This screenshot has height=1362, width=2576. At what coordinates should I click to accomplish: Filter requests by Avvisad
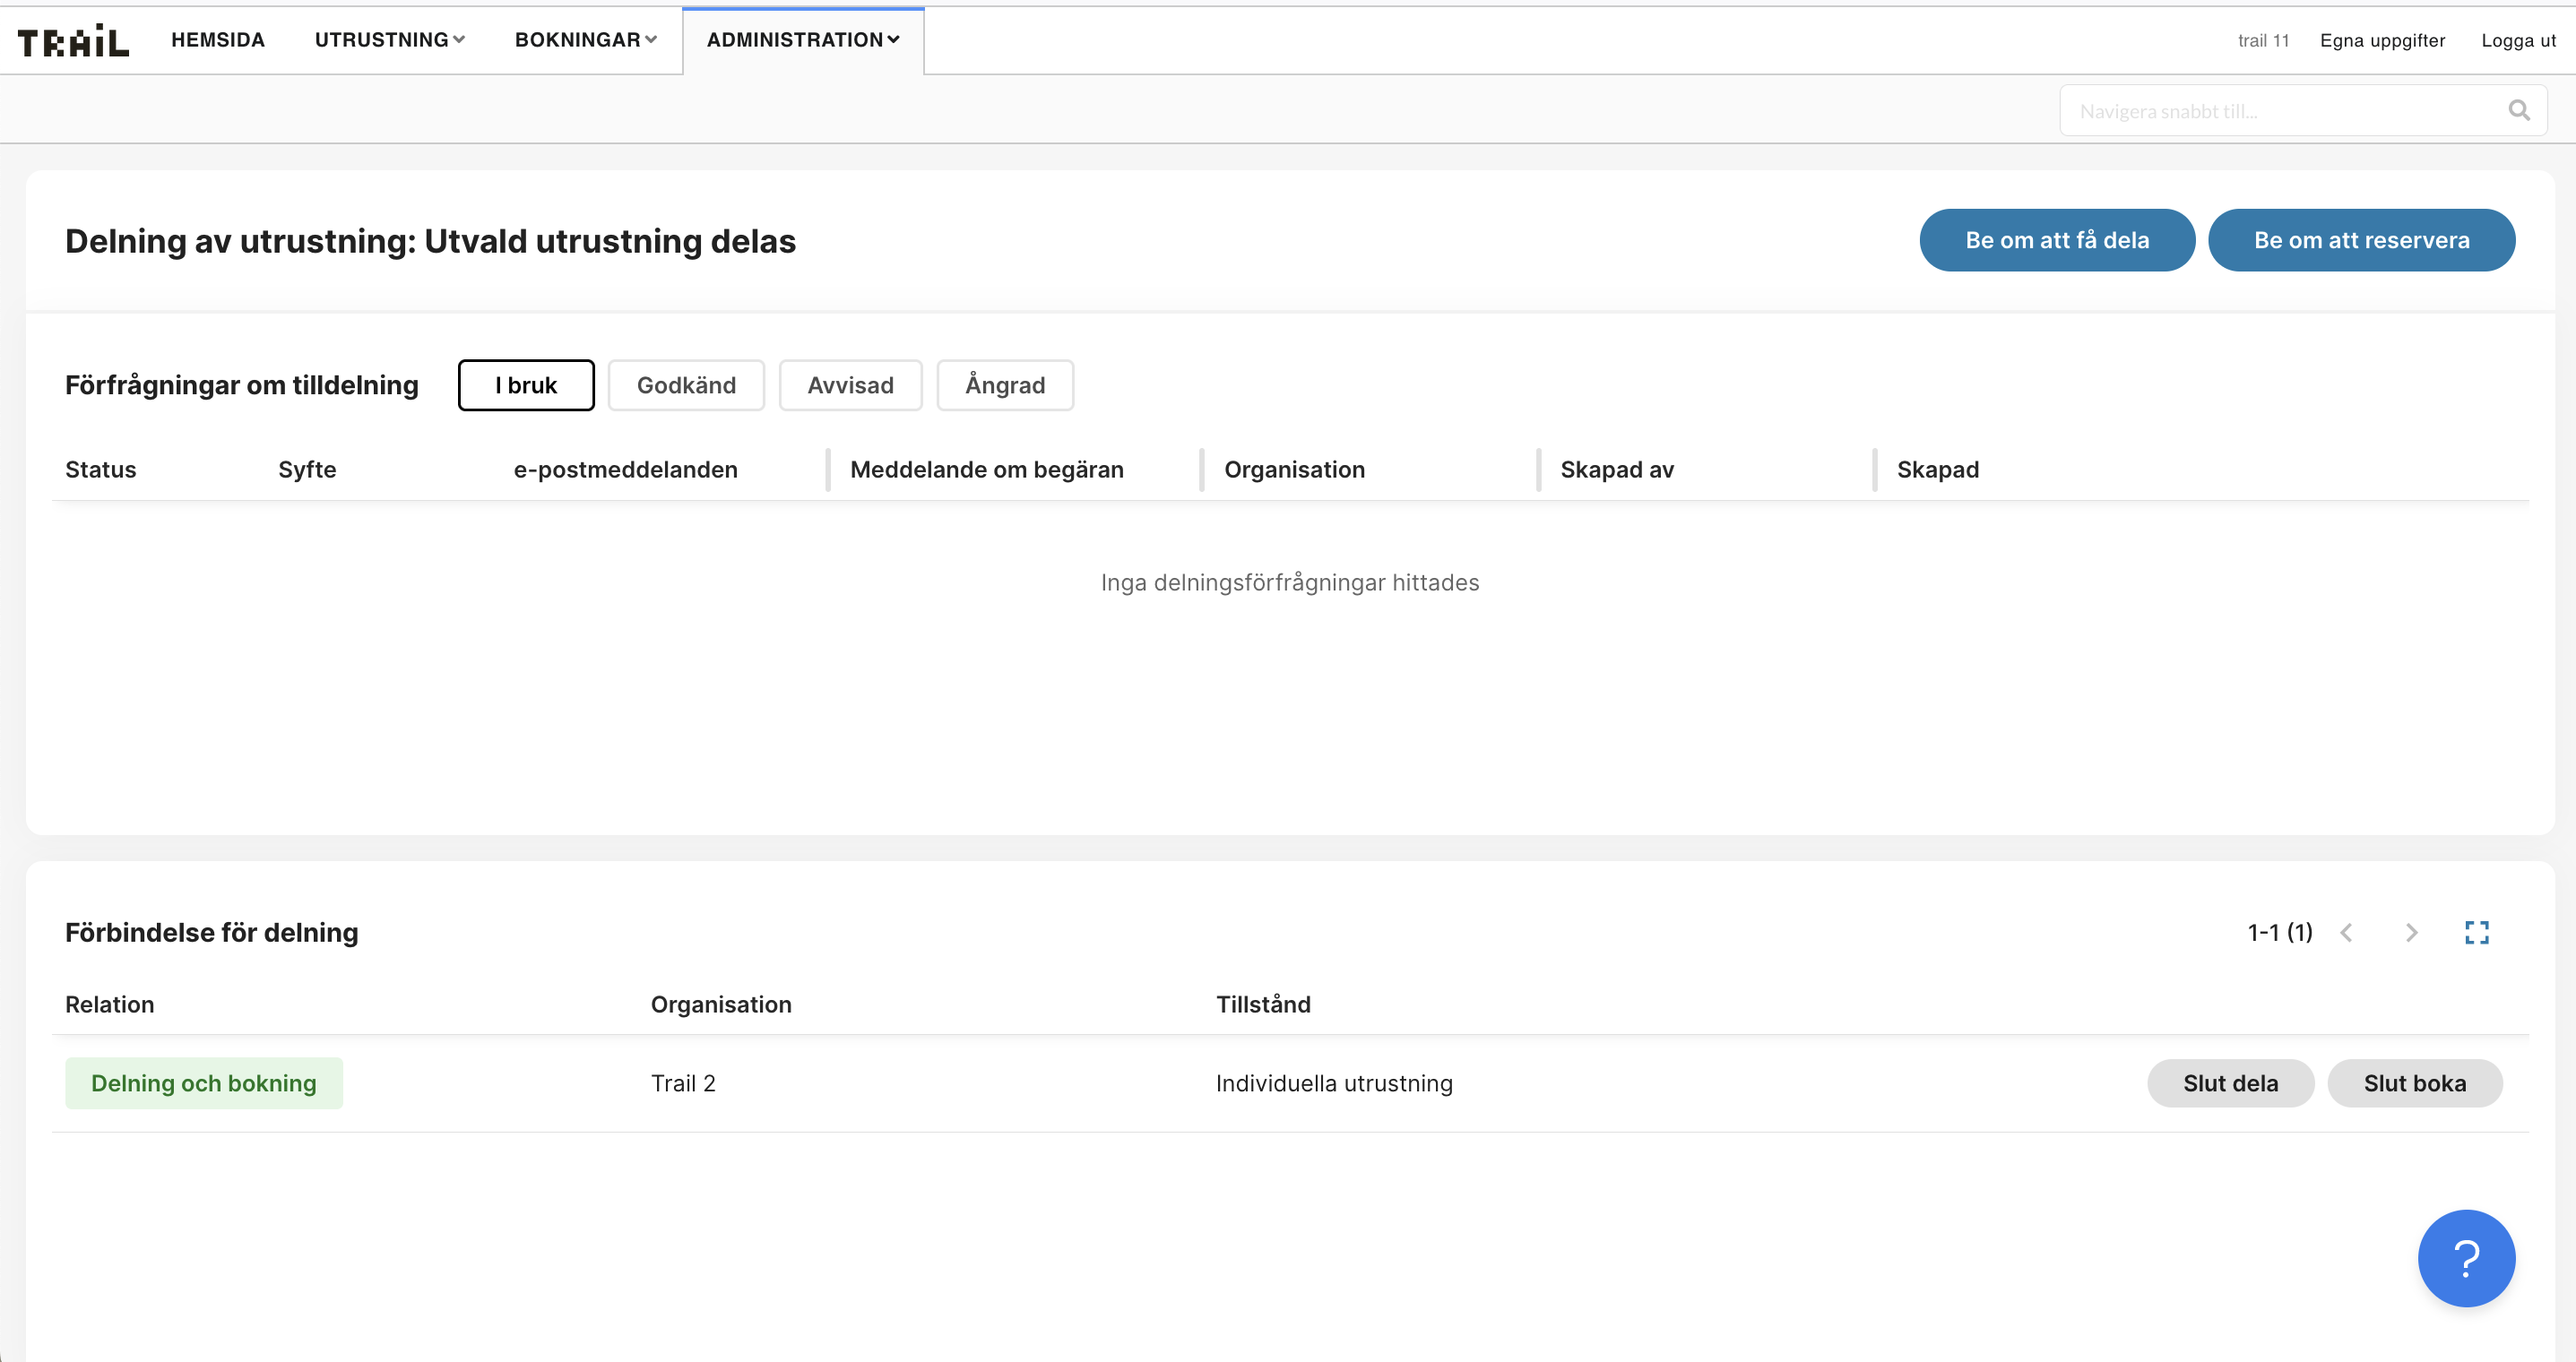(850, 385)
